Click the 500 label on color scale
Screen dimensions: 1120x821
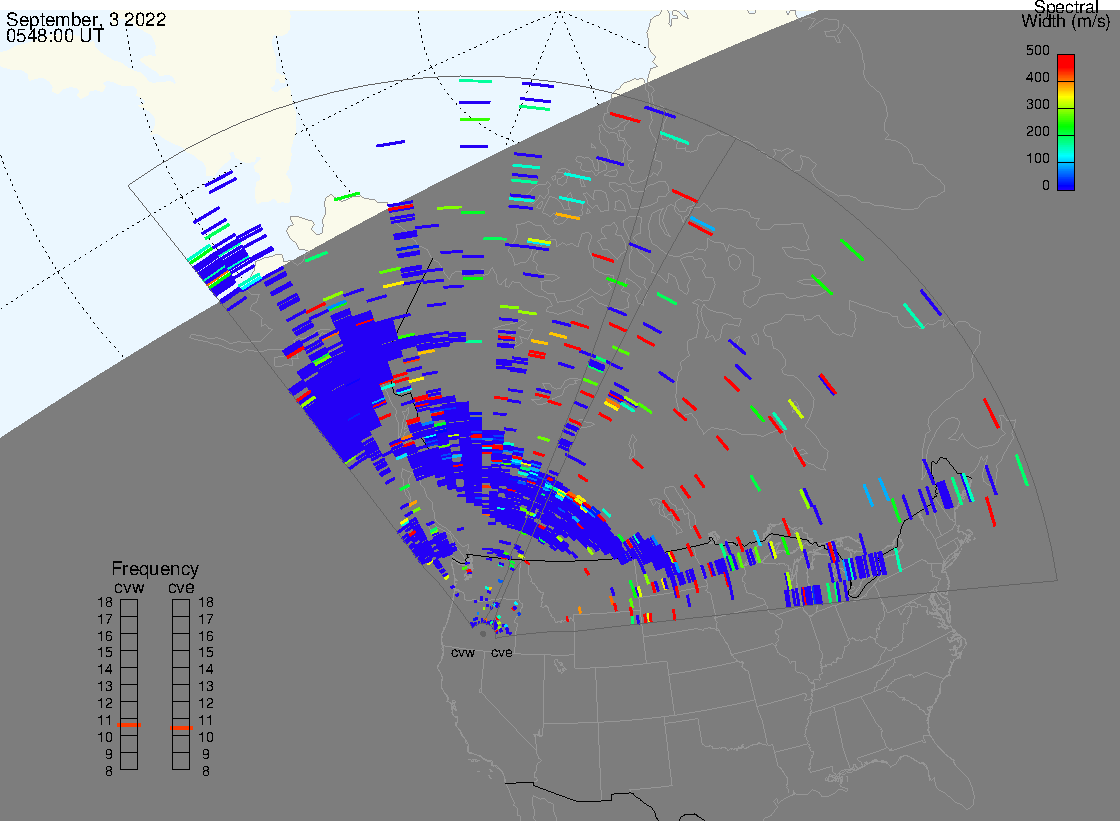1038,51
